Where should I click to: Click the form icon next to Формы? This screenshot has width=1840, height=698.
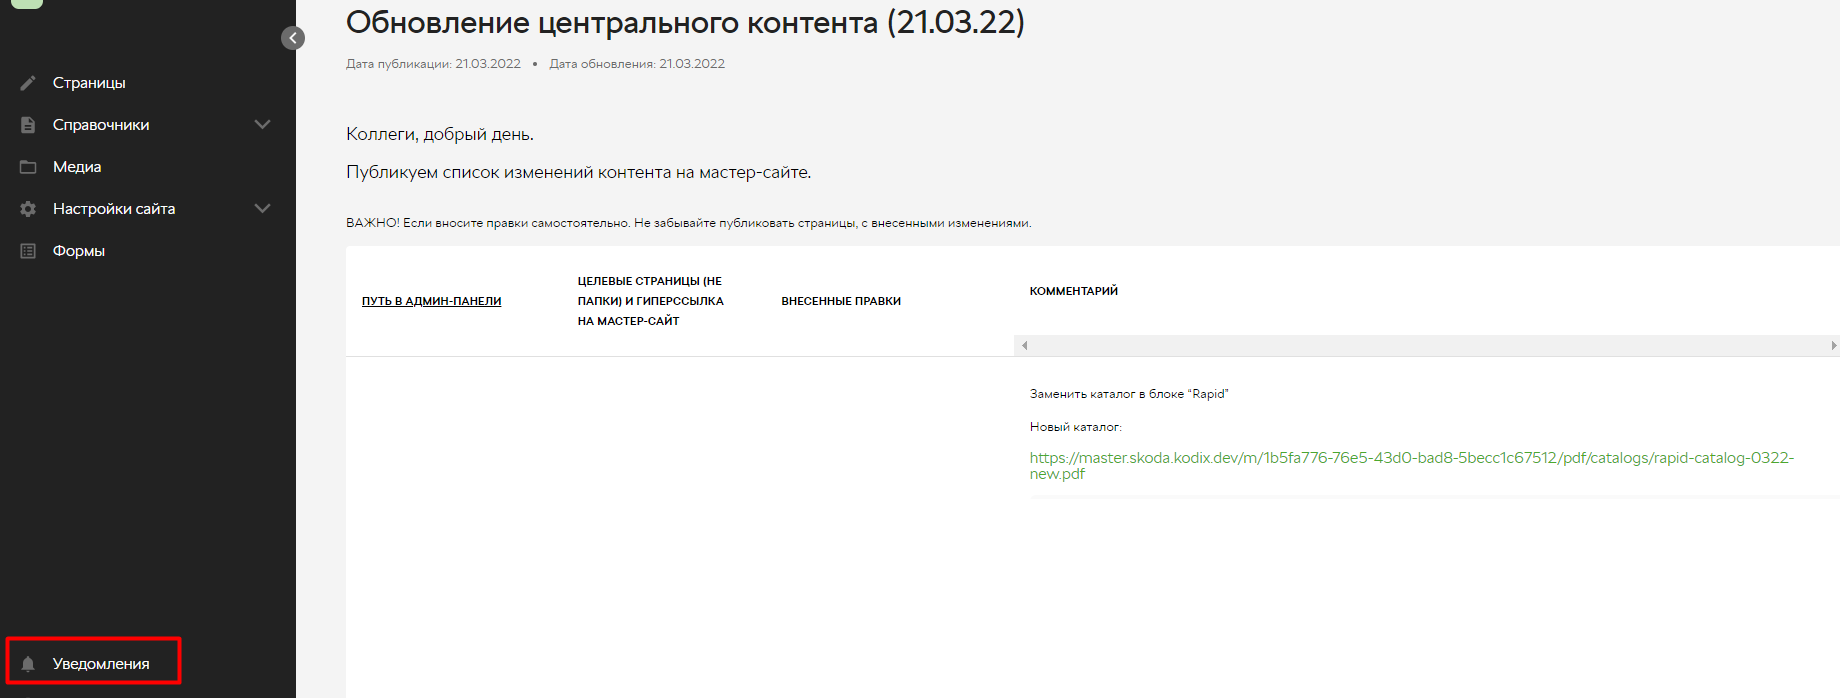click(28, 251)
